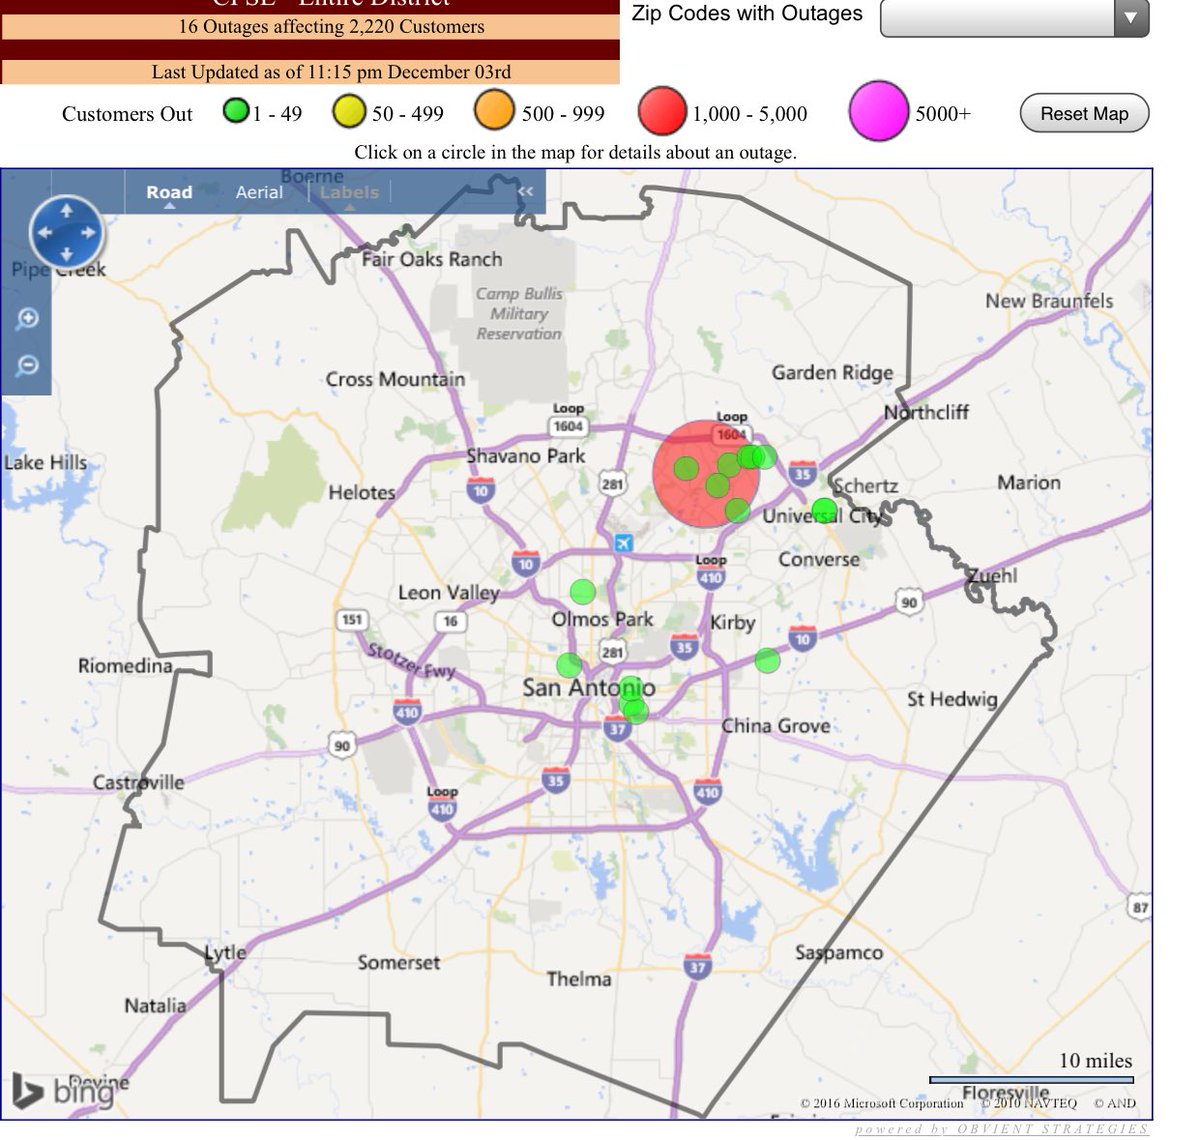Click the San Antonio city label
The height and width of the screenshot is (1140, 1200).
(x=589, y=687)
